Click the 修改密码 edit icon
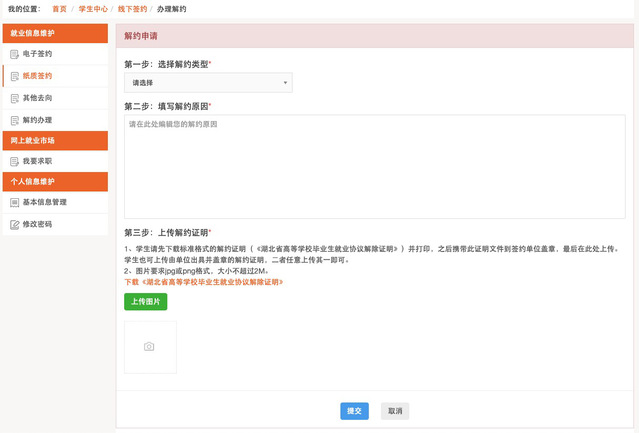 click(x=13, y=224)
